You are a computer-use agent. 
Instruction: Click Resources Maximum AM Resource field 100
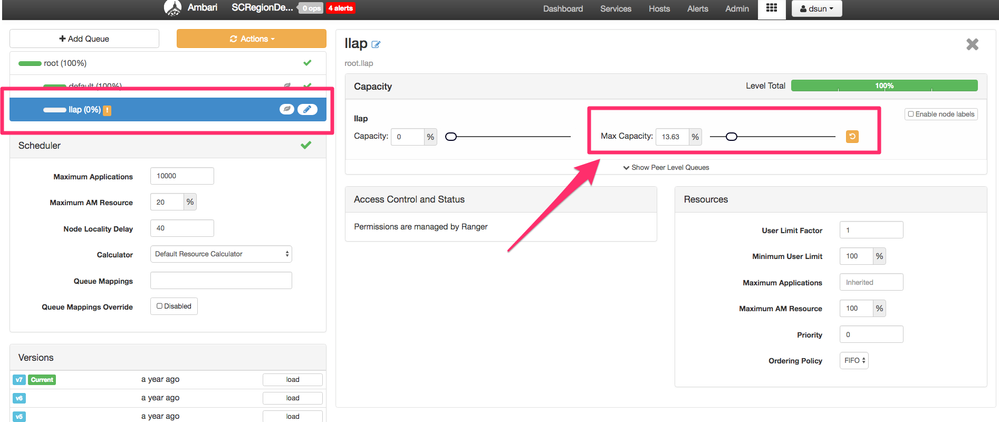coord(856,309)
